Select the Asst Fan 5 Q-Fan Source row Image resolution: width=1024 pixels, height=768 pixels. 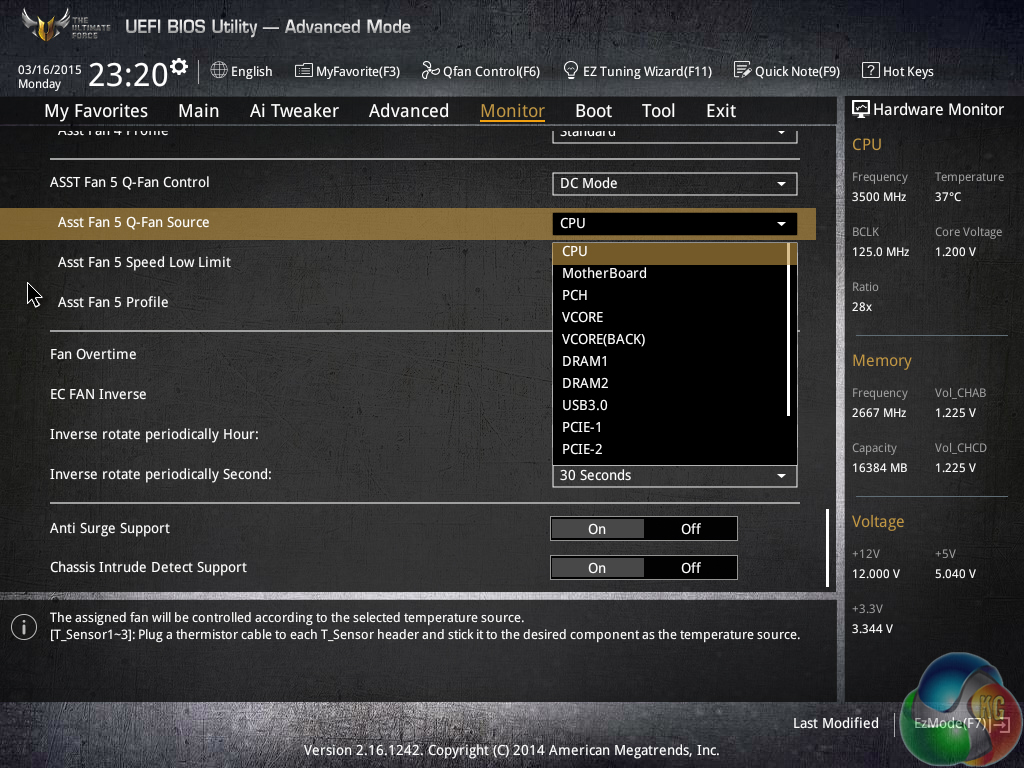click(x=408, y=223)
